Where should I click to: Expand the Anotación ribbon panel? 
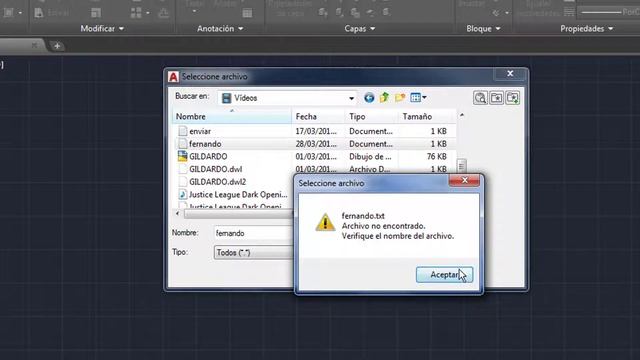pos(220,29)
